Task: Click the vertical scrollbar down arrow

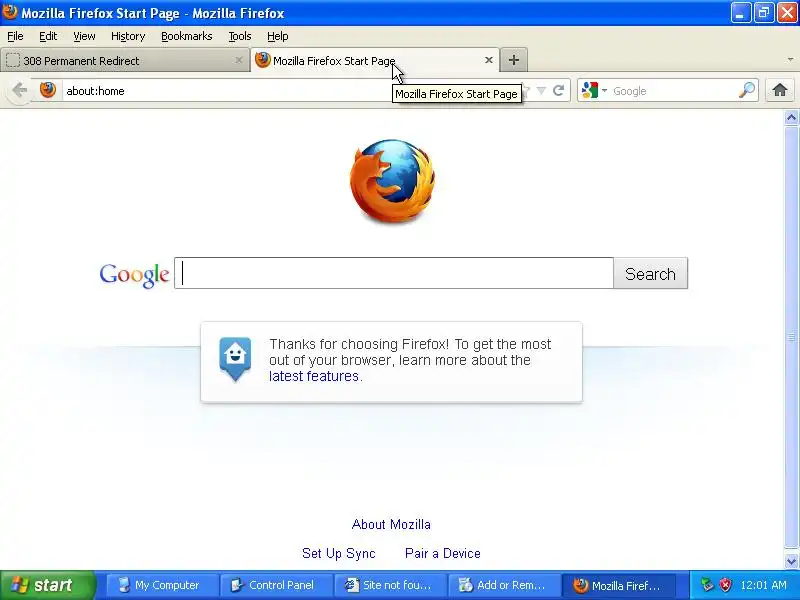Action: [x=791, y=561]
